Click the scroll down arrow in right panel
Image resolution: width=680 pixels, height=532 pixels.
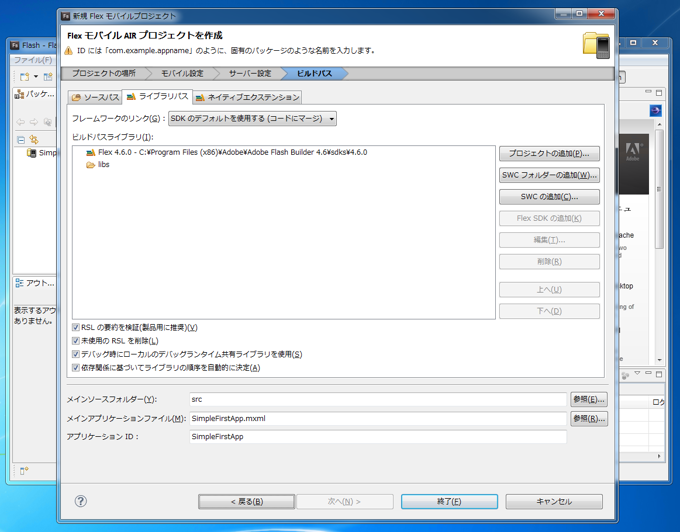(x=659, y=359)
